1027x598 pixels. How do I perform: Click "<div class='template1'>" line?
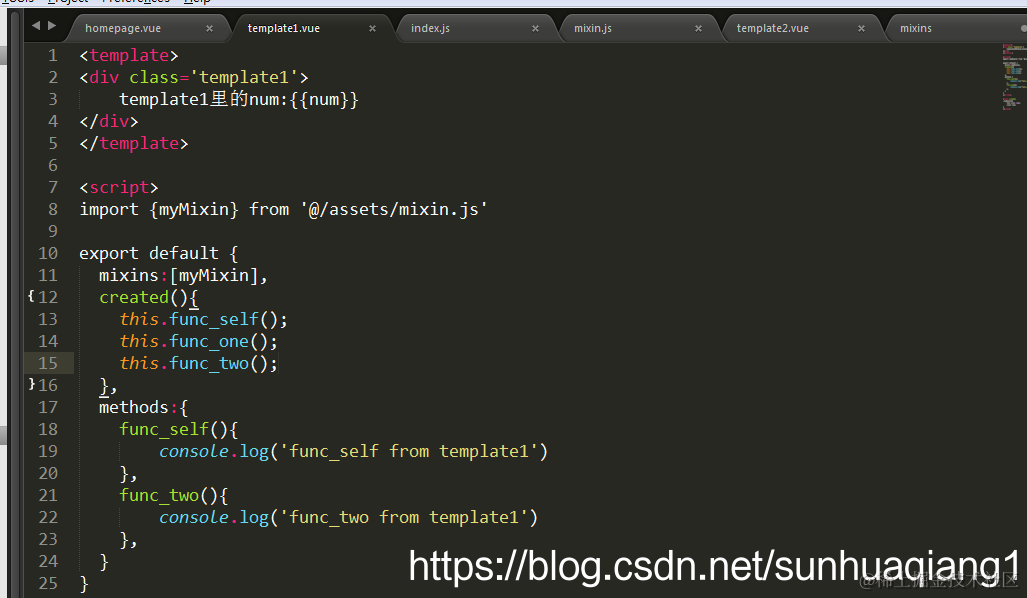[194, 77]
